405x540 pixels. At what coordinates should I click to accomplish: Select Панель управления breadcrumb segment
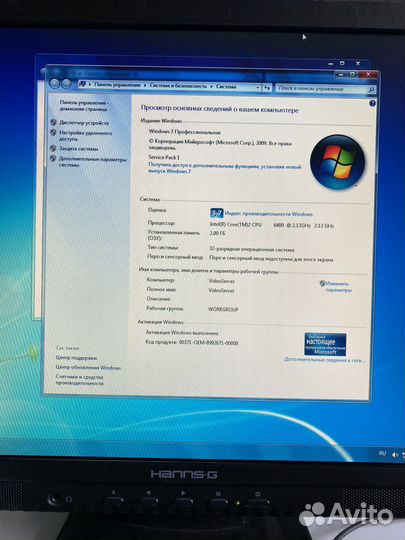tap(117, 85)
